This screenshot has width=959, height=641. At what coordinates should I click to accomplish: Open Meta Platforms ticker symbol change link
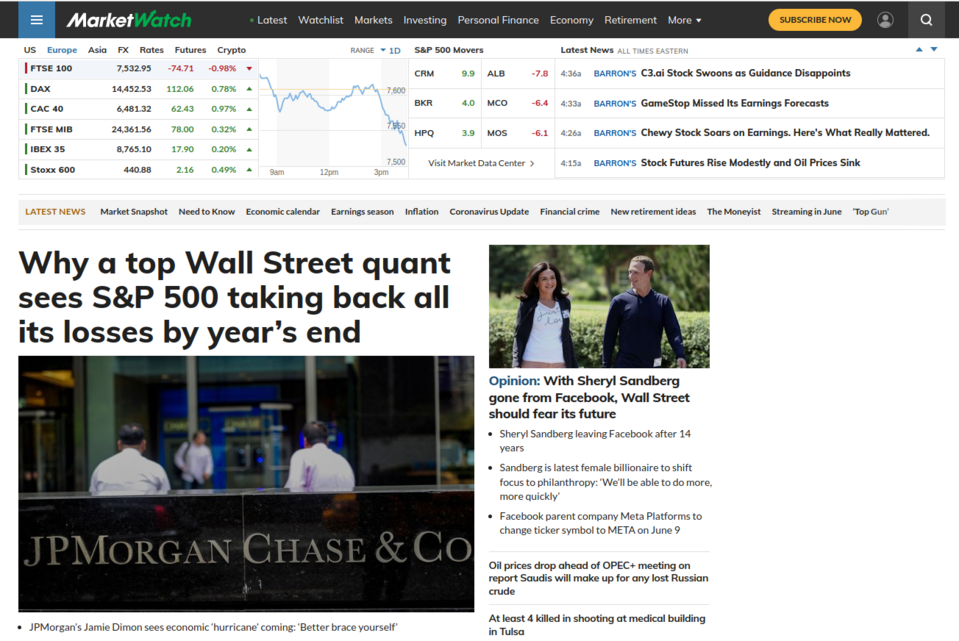point(601,523)
